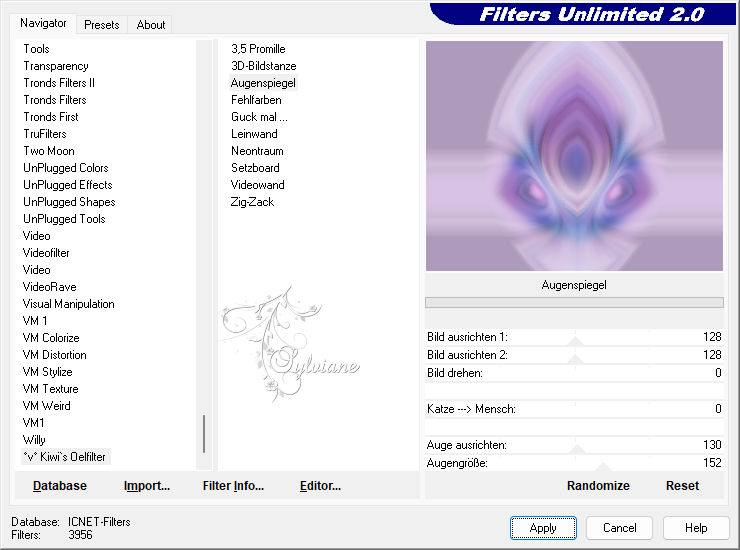Click the Database button
740x550 pixels.
coord(60,486)
